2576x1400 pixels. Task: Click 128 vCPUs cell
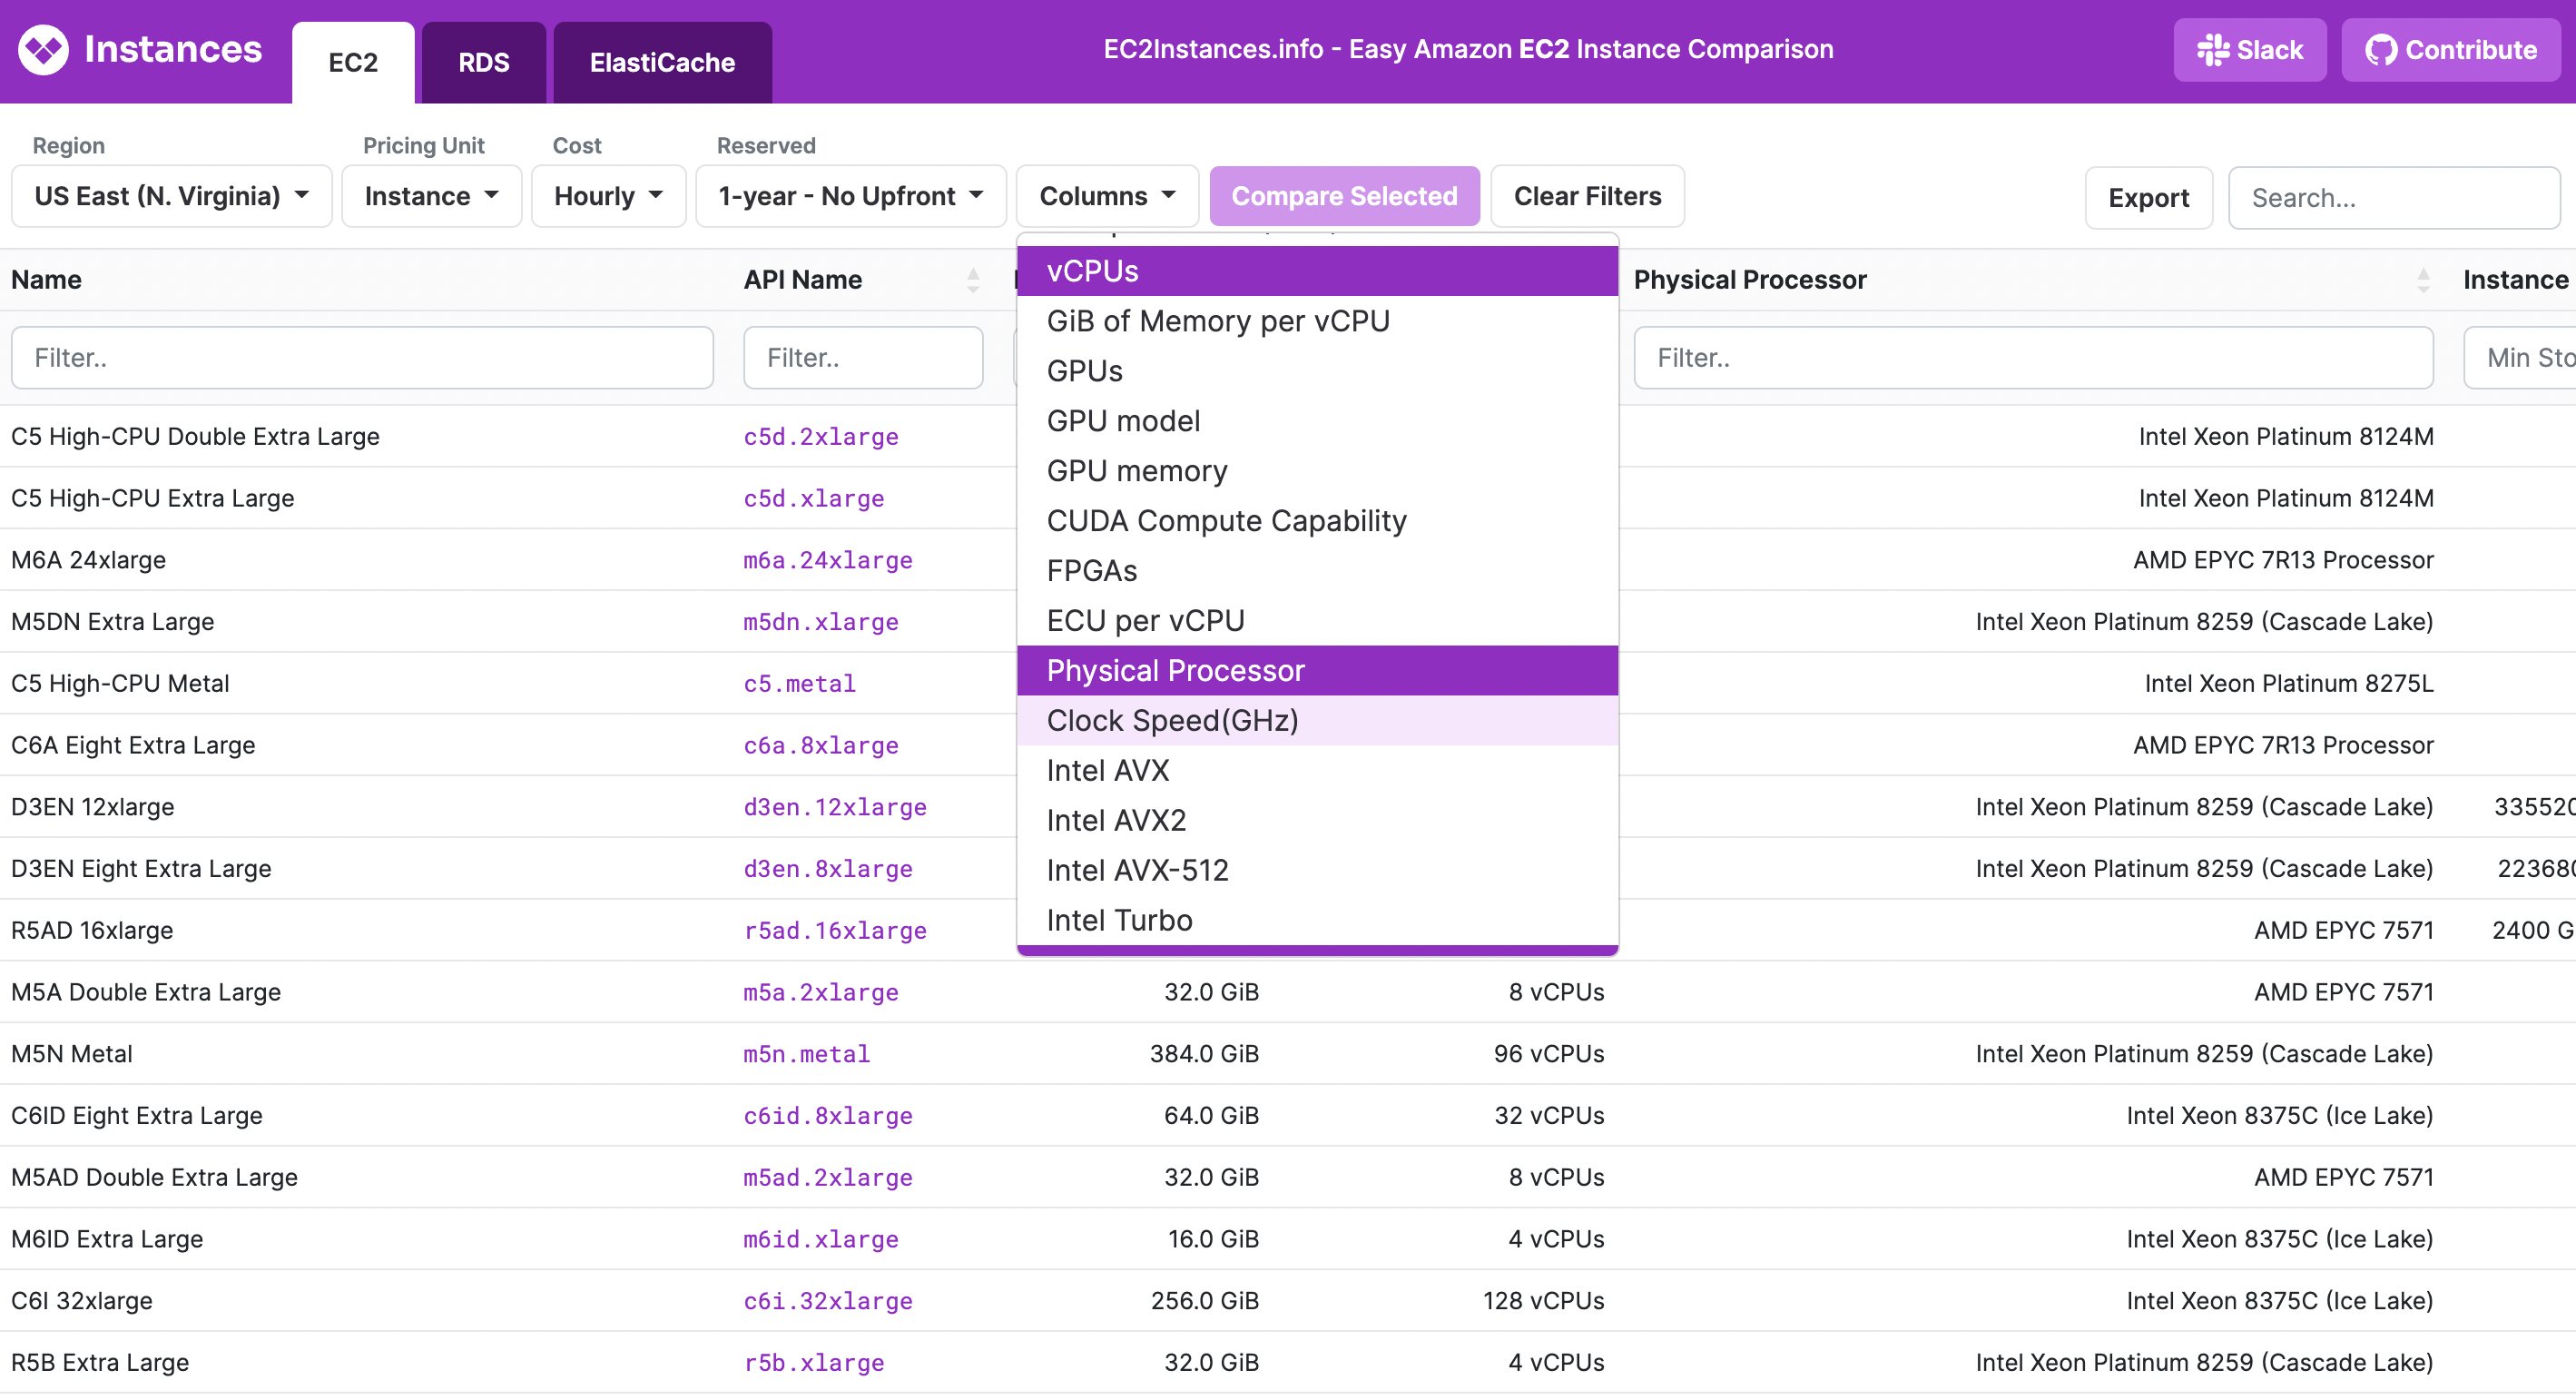click(1543, 1302)
